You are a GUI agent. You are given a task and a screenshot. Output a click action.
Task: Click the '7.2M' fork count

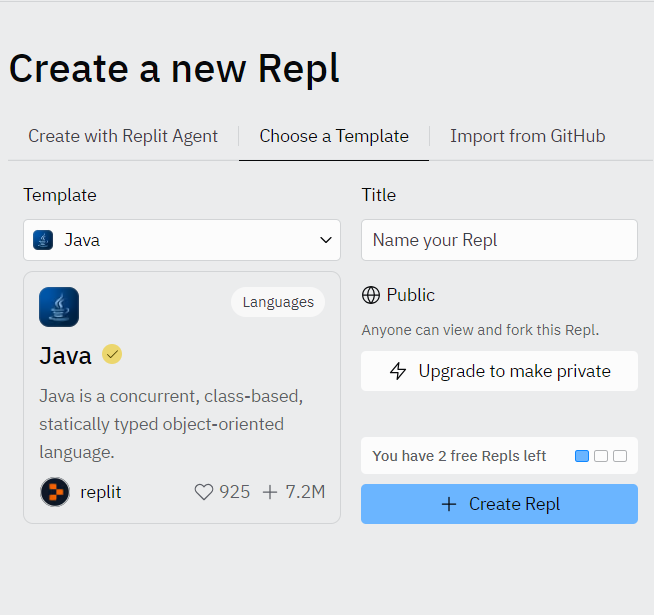pos(305,492)
